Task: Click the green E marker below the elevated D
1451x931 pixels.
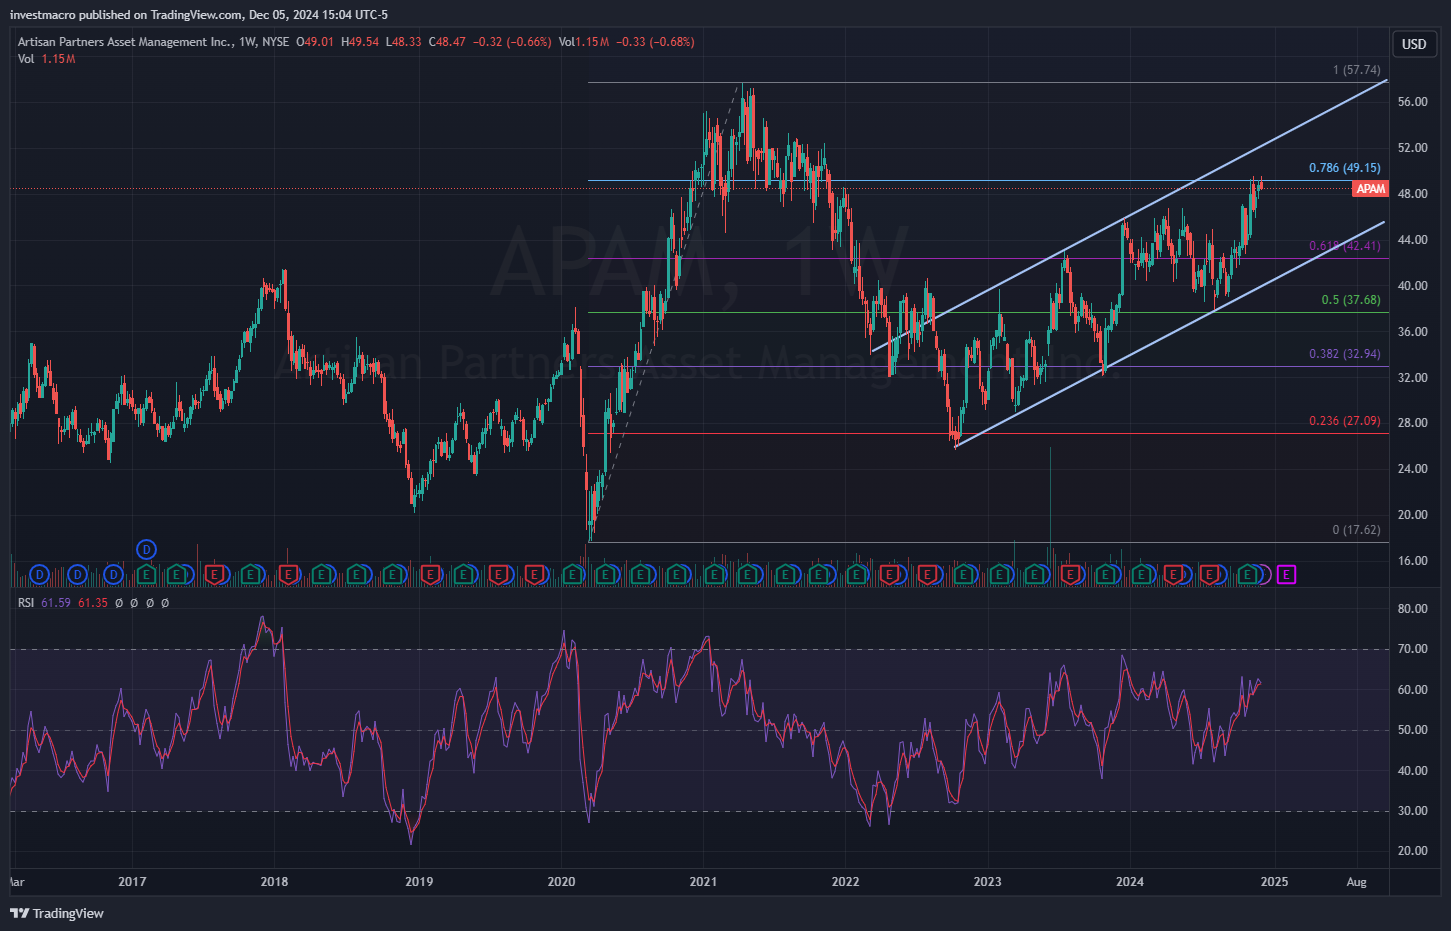Action: click(146, 575)
